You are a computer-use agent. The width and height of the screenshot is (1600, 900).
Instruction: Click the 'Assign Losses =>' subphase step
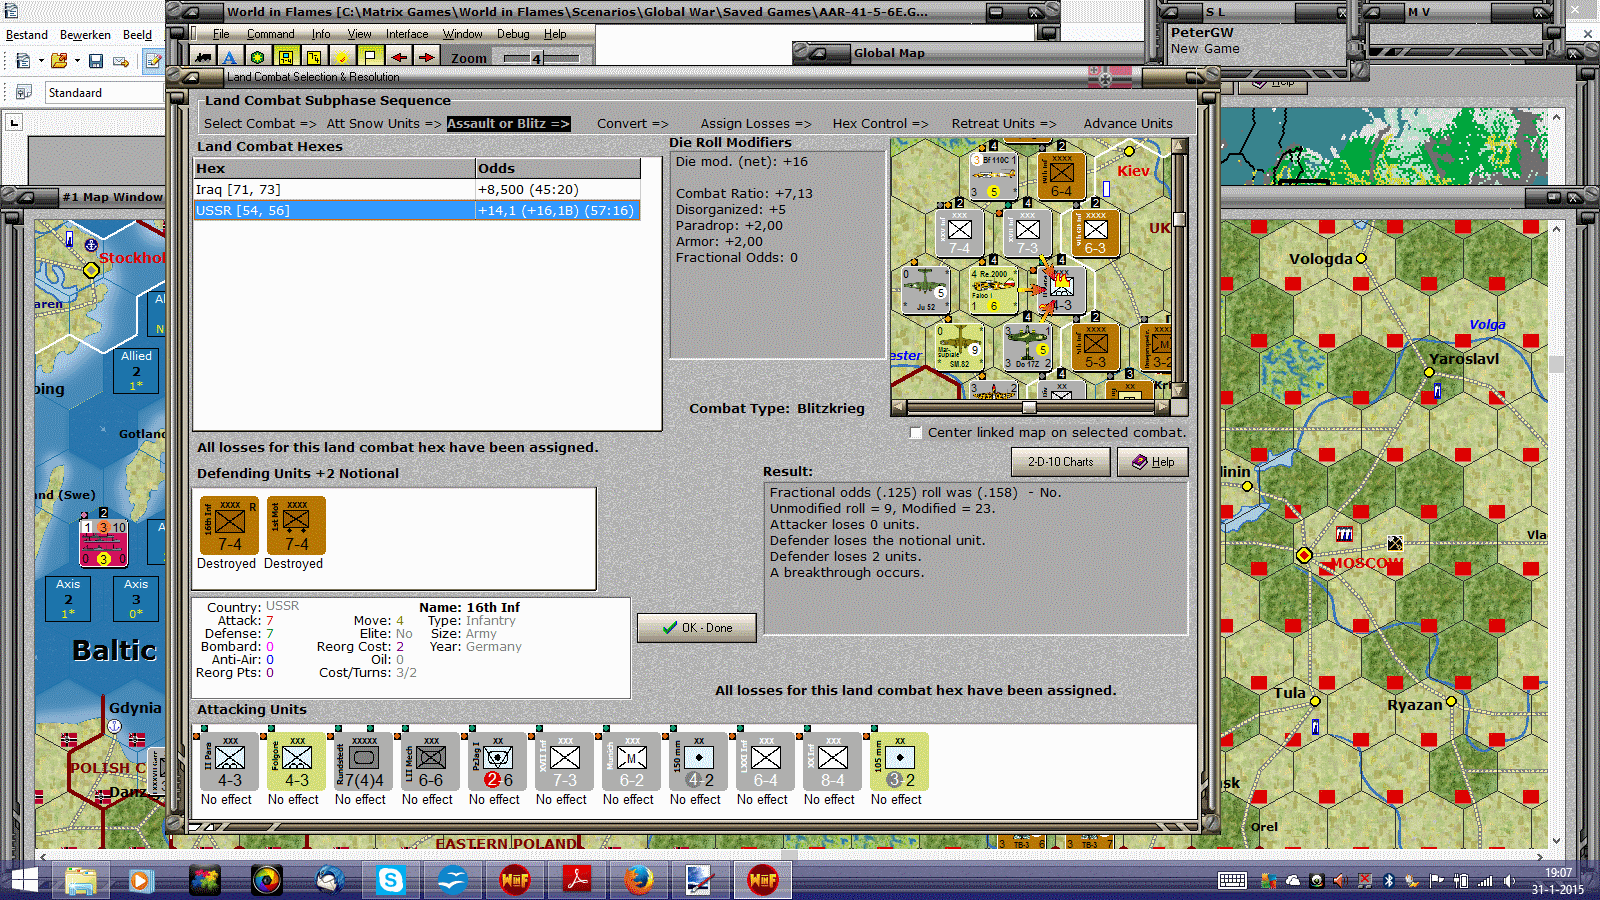756,124
